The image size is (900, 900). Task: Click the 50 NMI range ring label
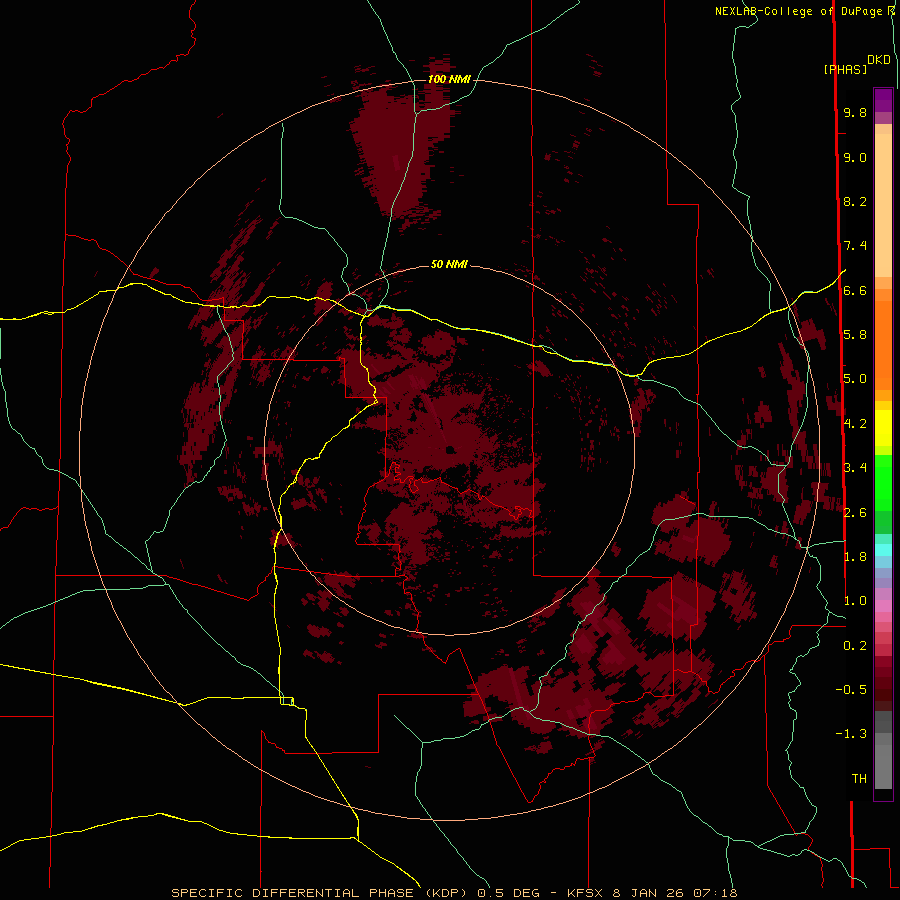tap(449, 264)
